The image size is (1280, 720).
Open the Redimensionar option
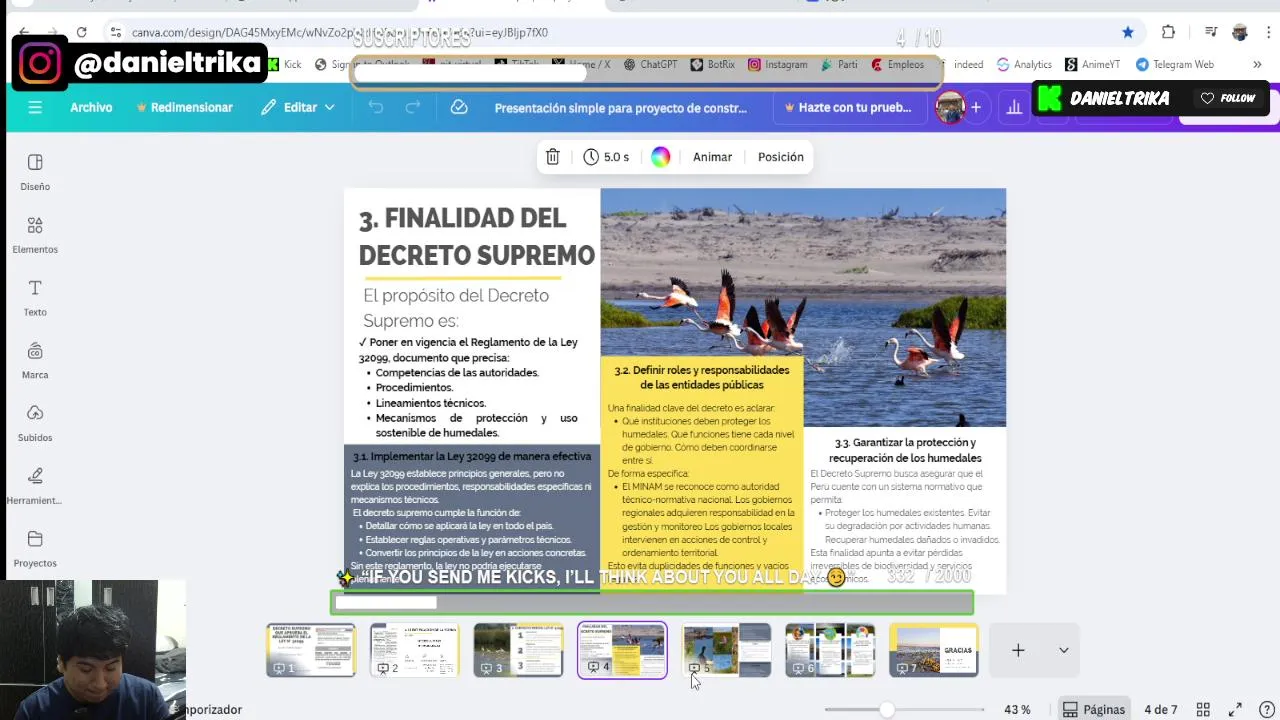(184, 107)
